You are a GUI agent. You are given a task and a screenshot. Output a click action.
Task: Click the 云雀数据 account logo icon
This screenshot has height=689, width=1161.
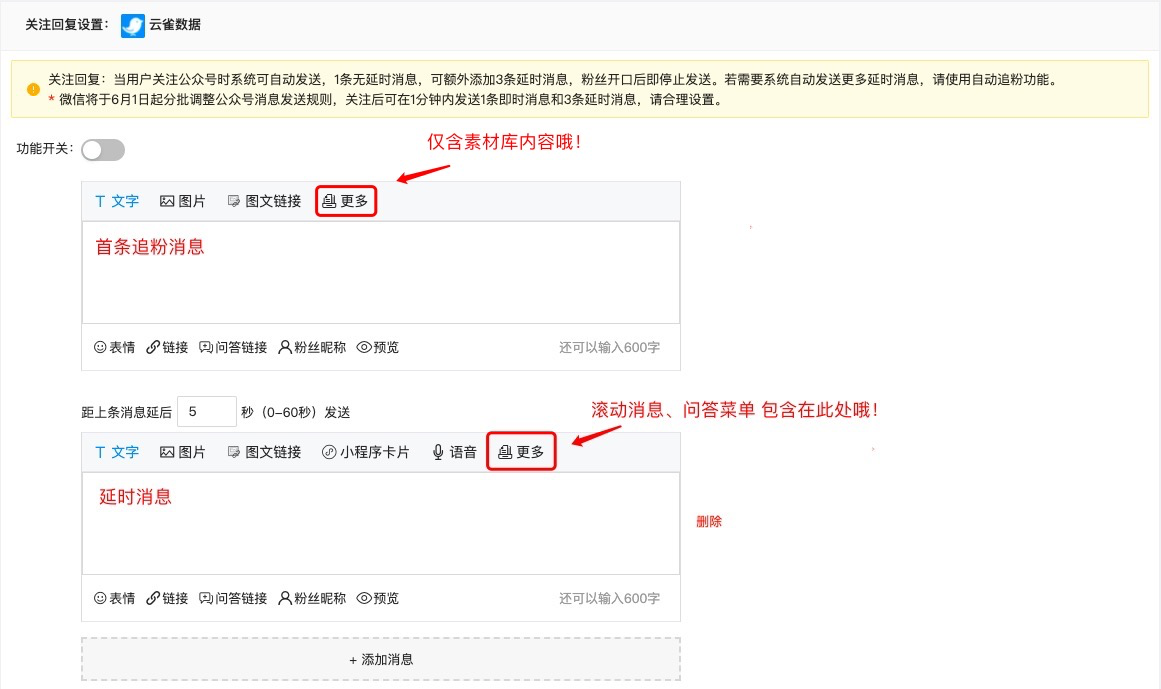(x=132, y=25)
